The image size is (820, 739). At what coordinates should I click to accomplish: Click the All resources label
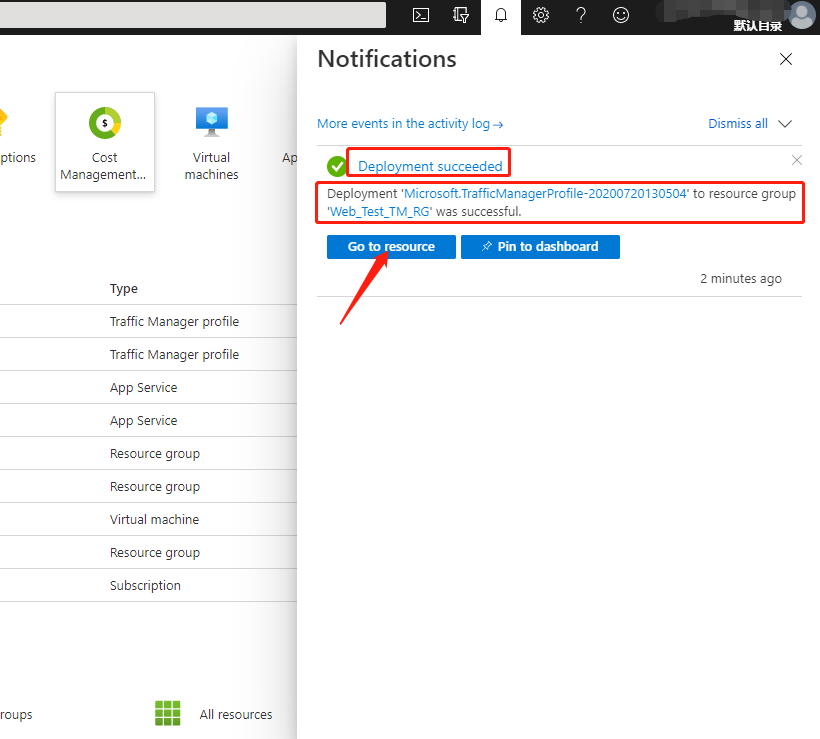click(x=236, y=714)
